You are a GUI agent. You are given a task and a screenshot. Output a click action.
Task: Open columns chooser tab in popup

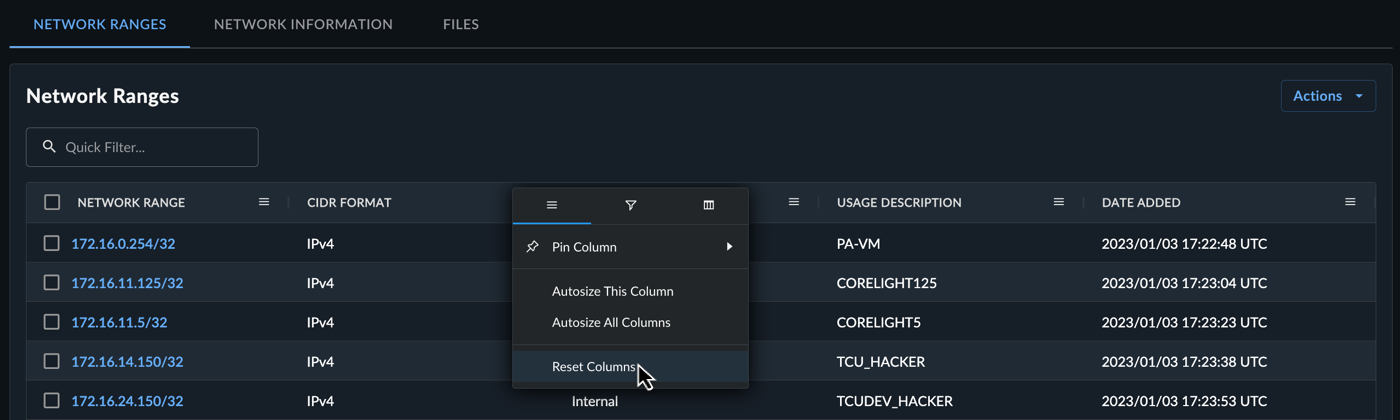708,205
